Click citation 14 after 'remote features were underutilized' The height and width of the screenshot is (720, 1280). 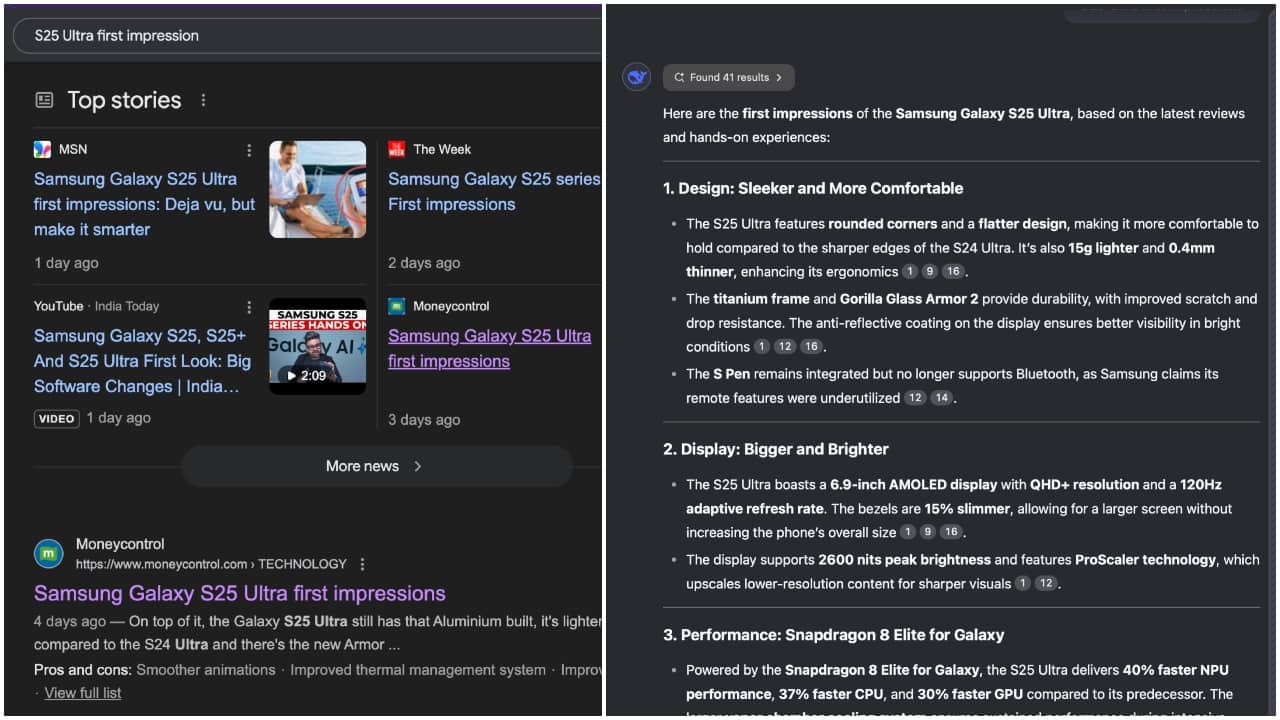point(941,398)
